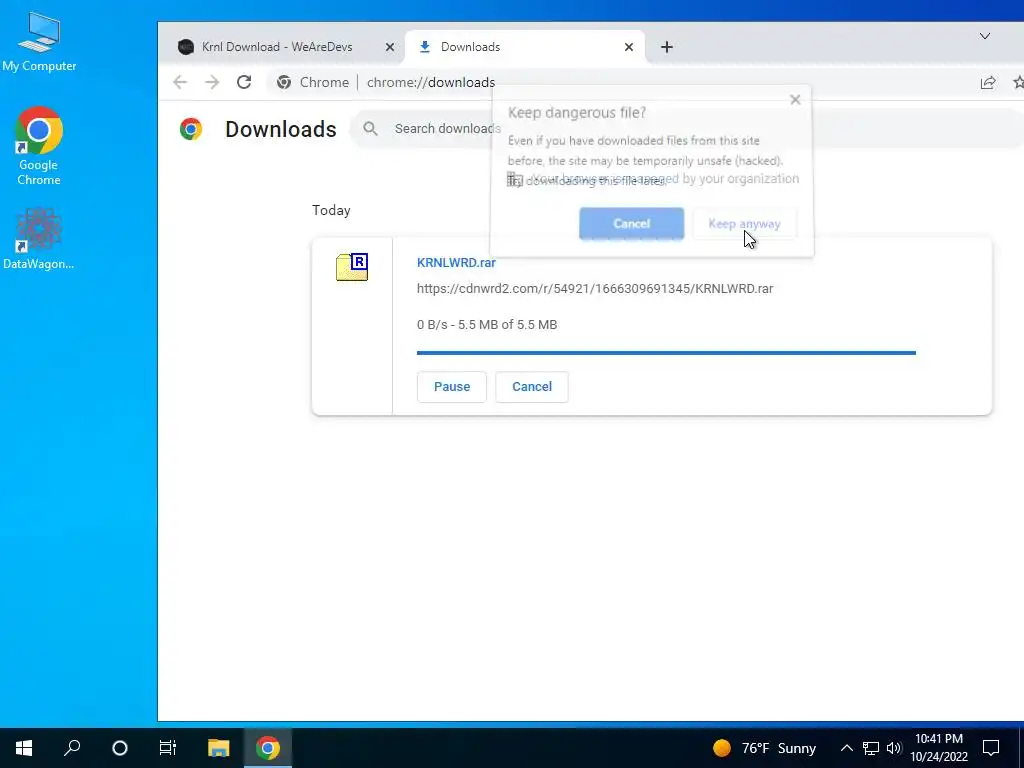Viewport: 1024px width, 768px height.
Task: Cancel the KRNLWRD.rar download
Action: tap(532, 387)
